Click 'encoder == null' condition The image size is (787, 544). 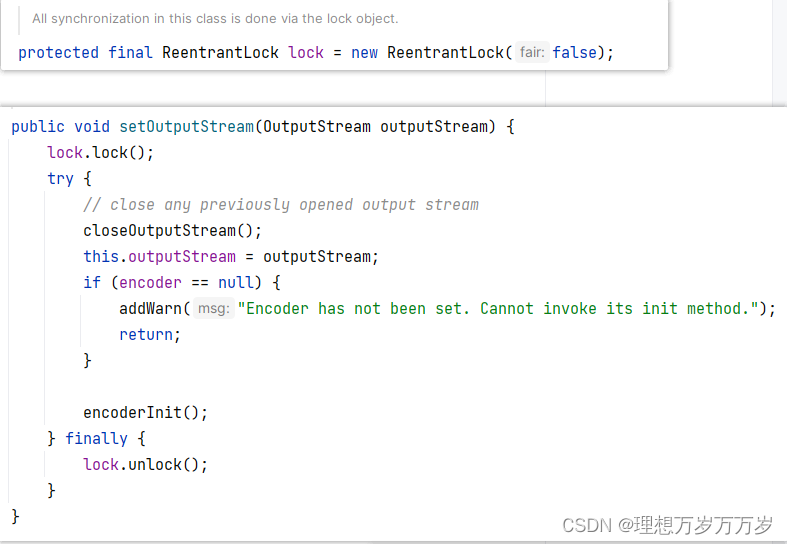coord(186,283)
